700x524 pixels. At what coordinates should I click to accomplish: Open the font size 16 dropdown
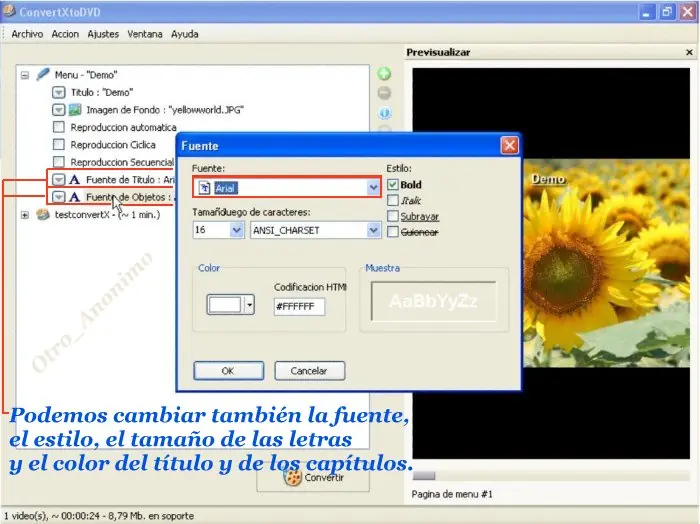pos(237,230)
